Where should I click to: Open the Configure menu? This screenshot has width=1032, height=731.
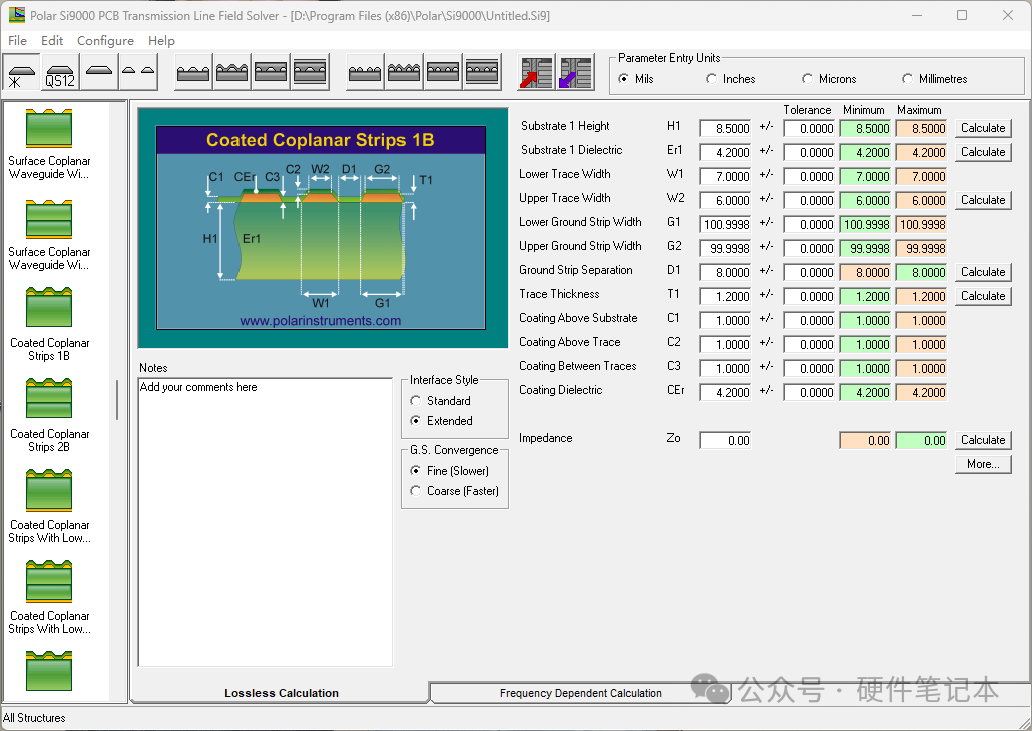[x=105, y=41]
